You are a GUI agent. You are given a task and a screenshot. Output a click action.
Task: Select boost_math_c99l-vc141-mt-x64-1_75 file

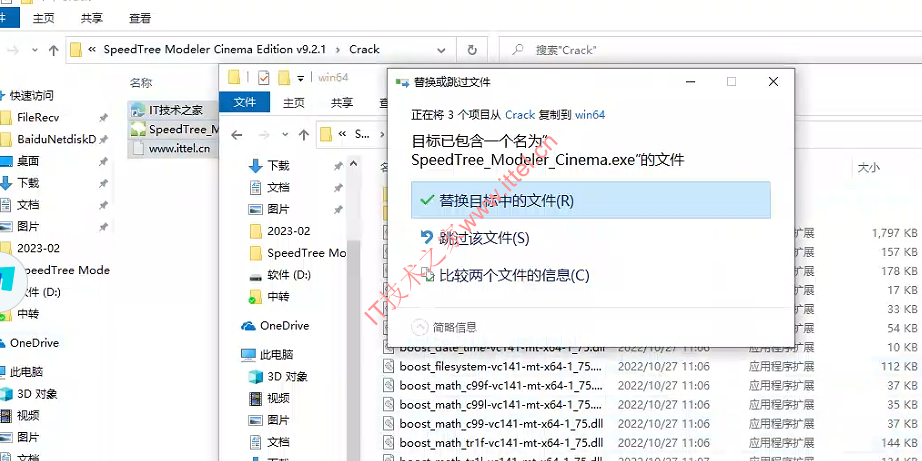pos(500,405)
